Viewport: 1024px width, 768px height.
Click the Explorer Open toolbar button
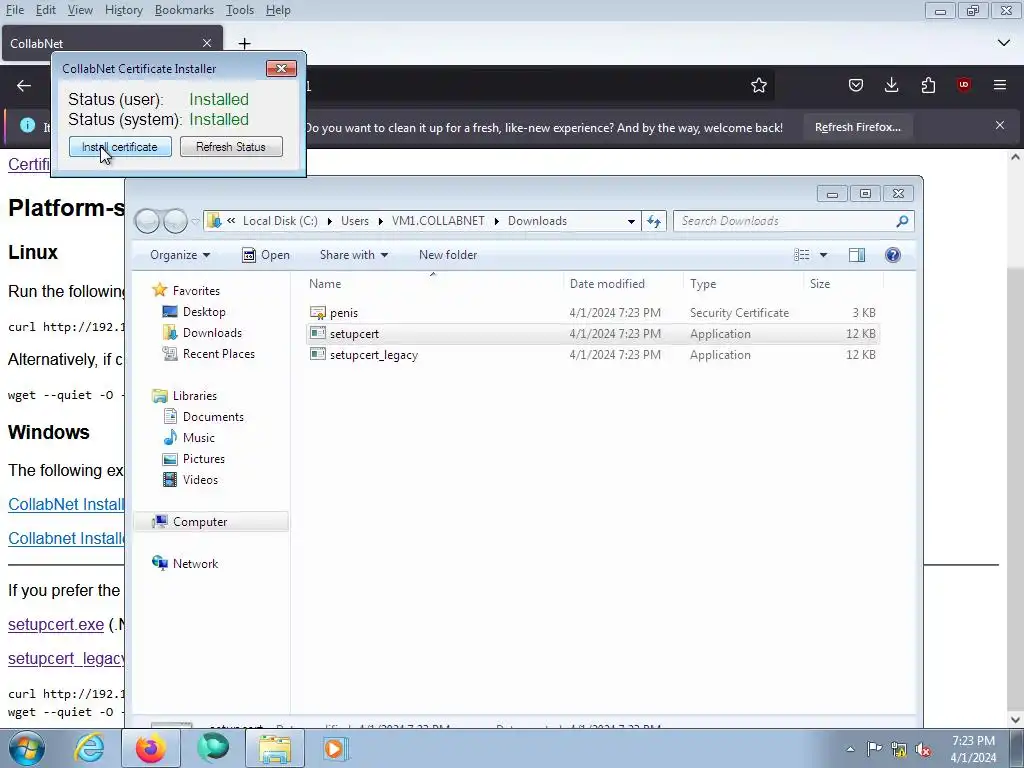(x=266, y=255)
